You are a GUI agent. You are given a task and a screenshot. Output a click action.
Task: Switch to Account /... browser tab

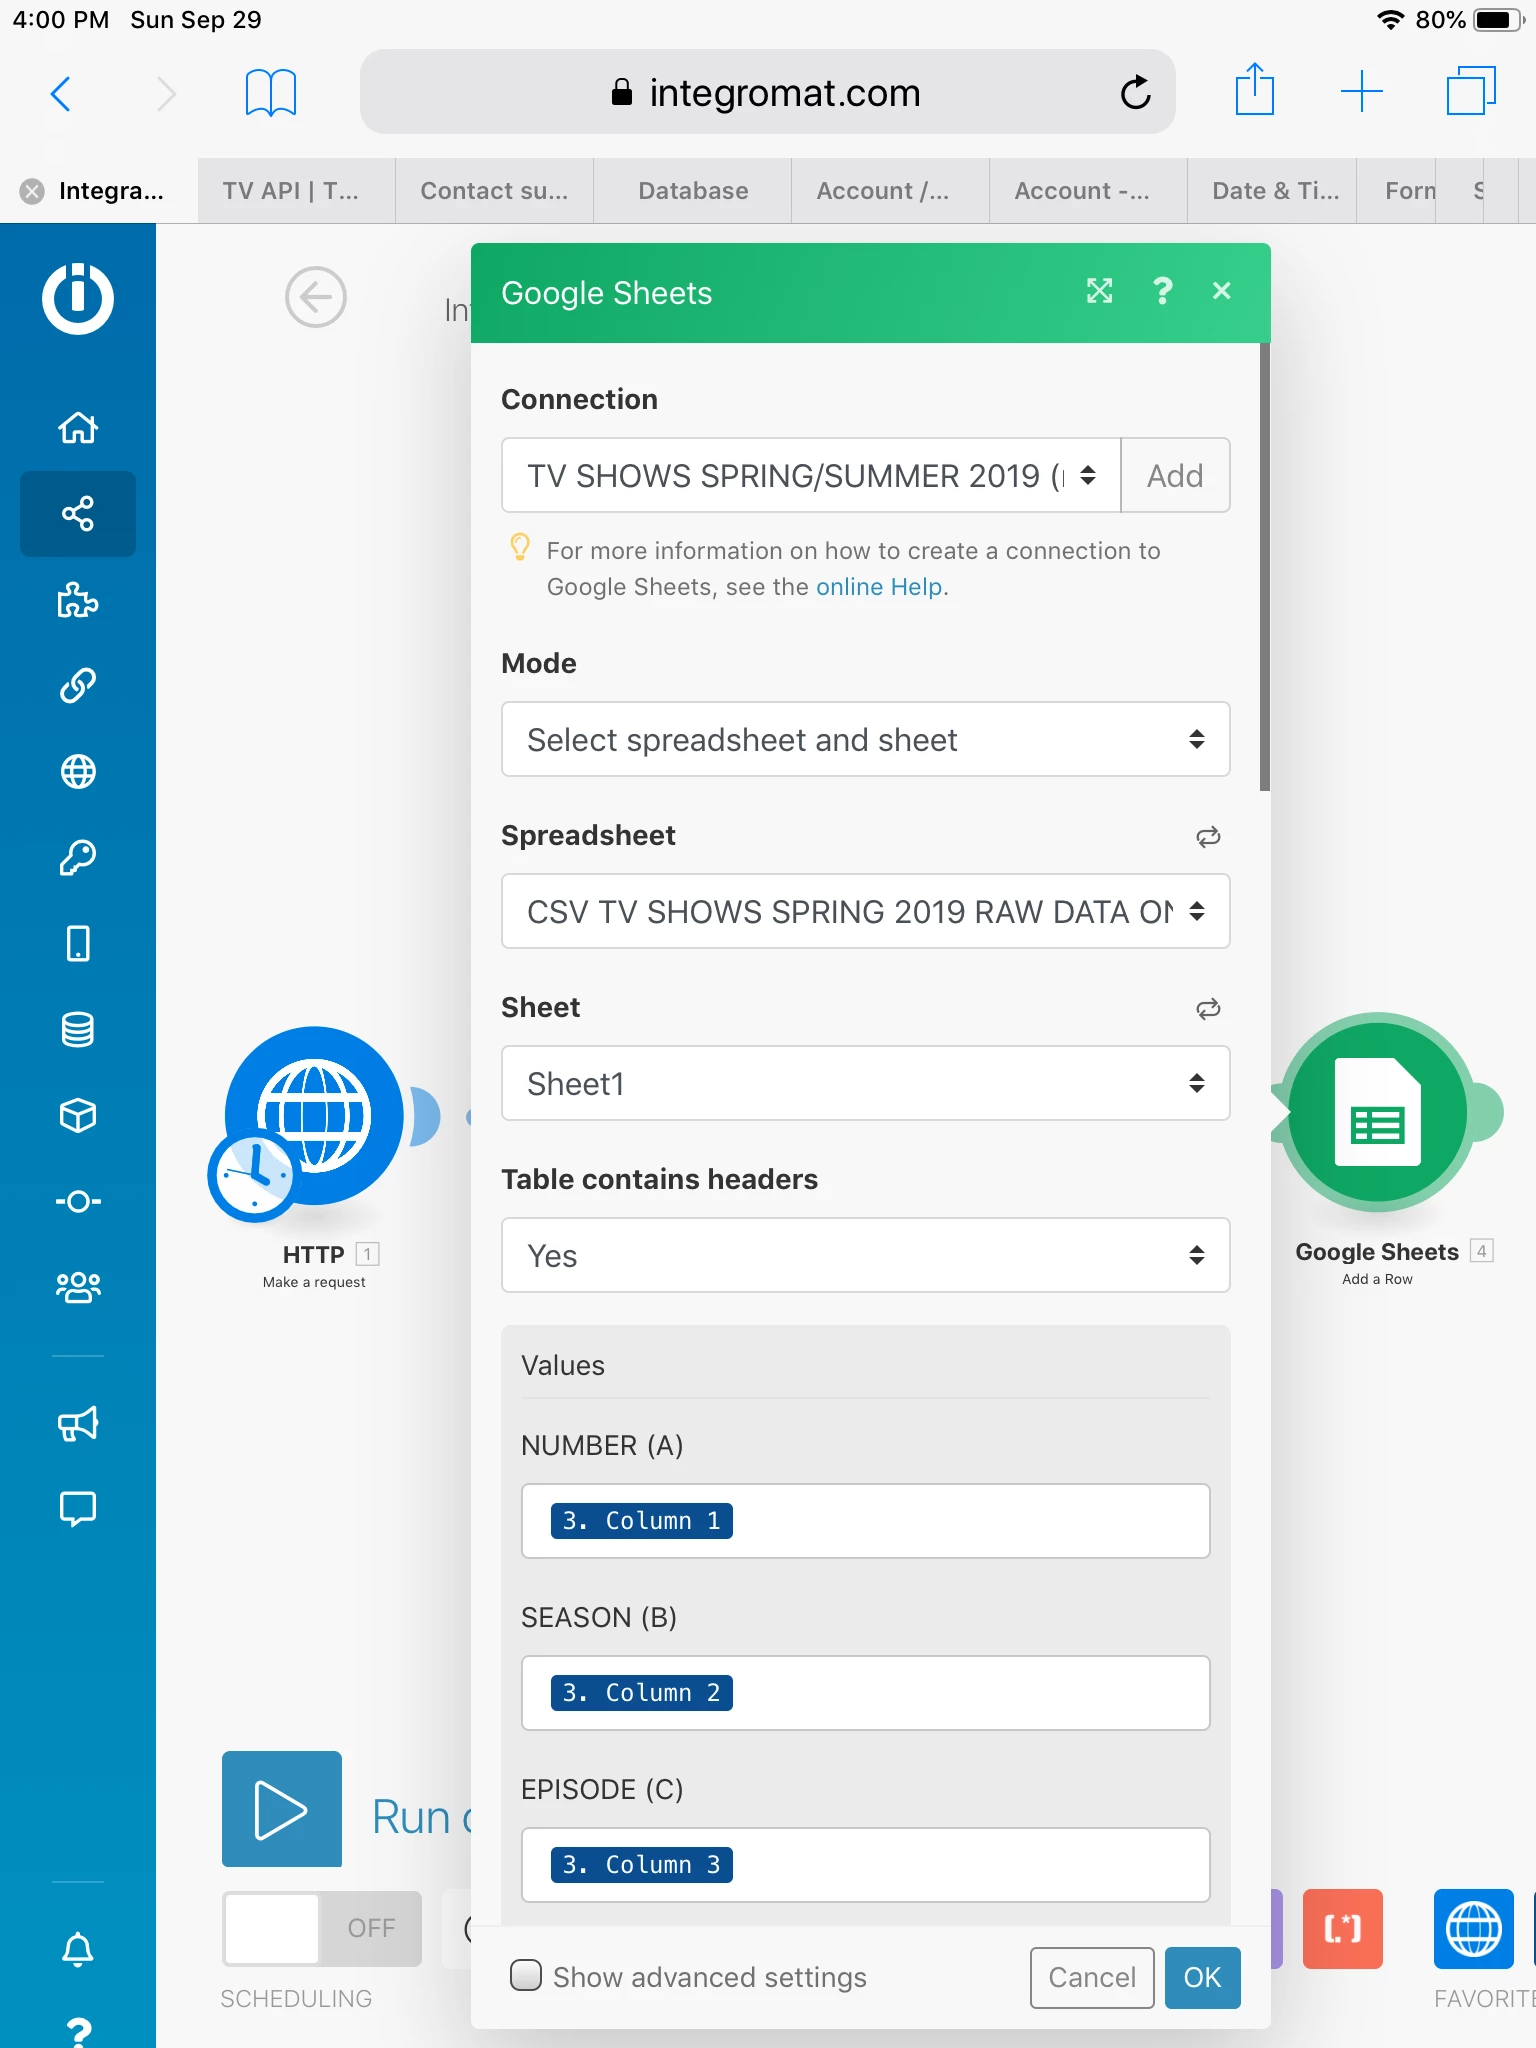pos(890,190)
